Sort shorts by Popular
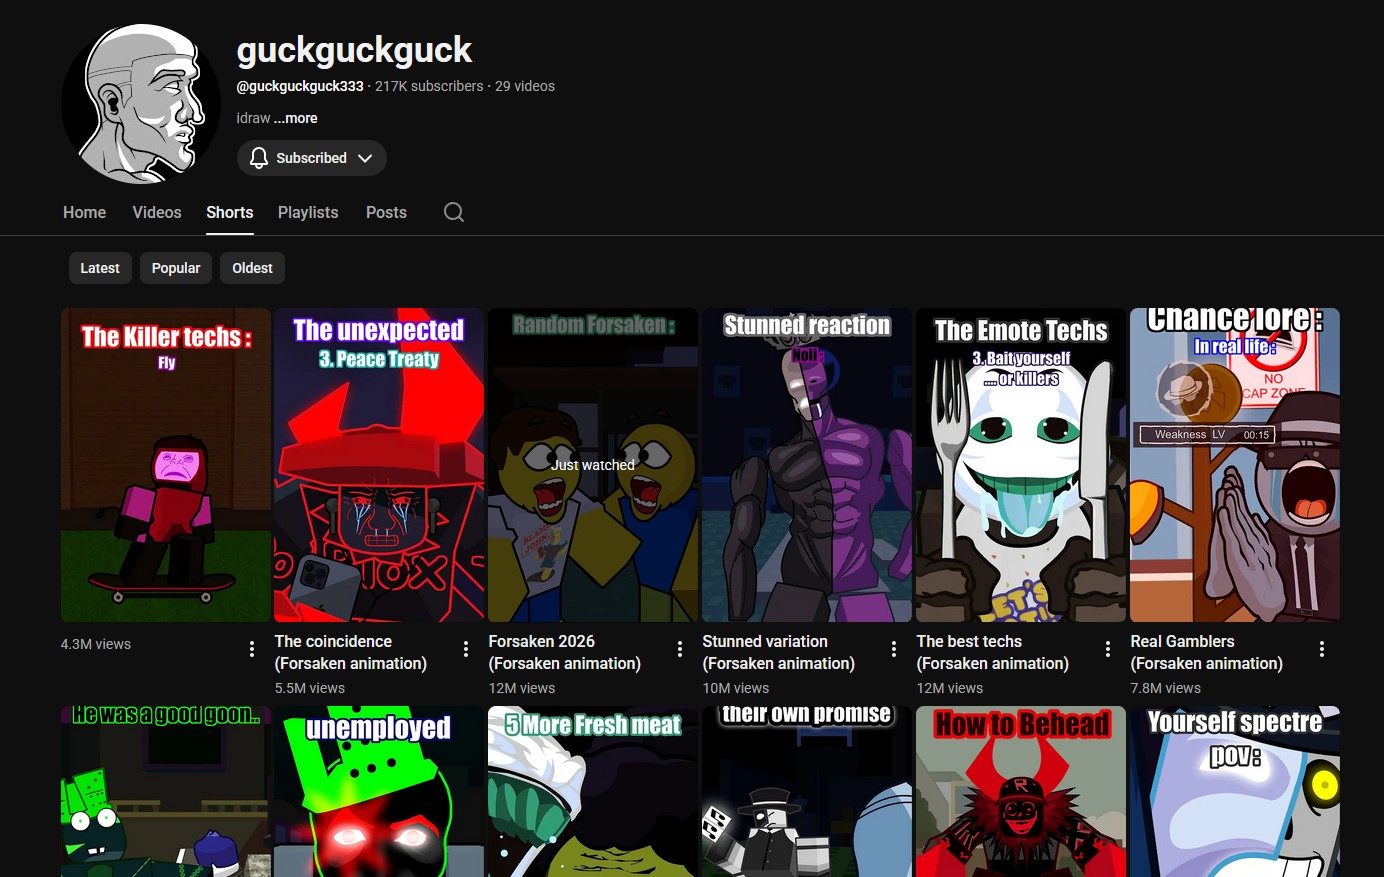Image resolution: width=1384 pixels, height=877 pixels. click(176, 268)
